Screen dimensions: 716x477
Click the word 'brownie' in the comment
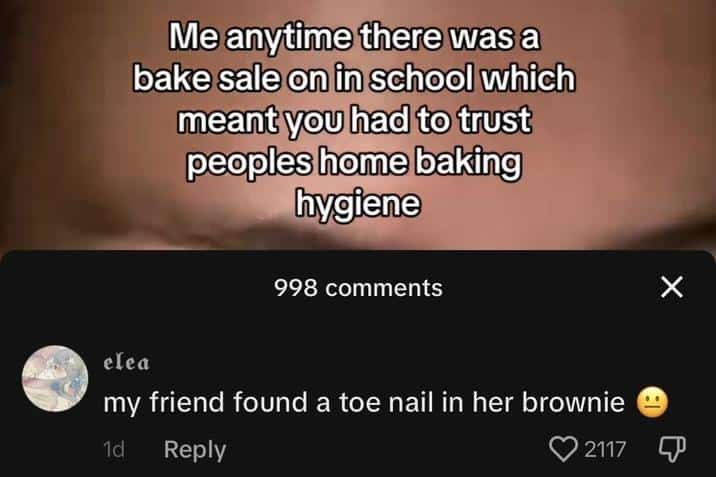coord(573,403)
